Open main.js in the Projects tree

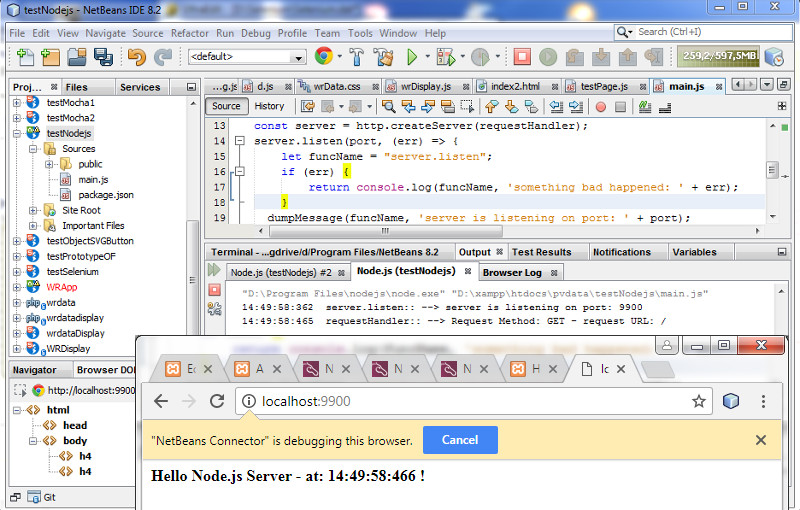tap(93, 180)
